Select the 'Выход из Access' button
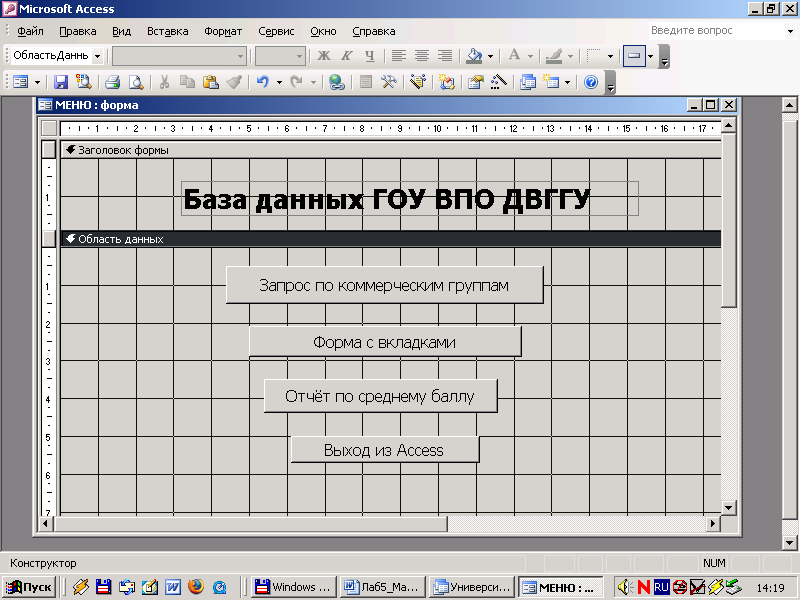Image resolution: width=800 pixels, height=600 pixels. pyautogui.click(x=385, y=449)
